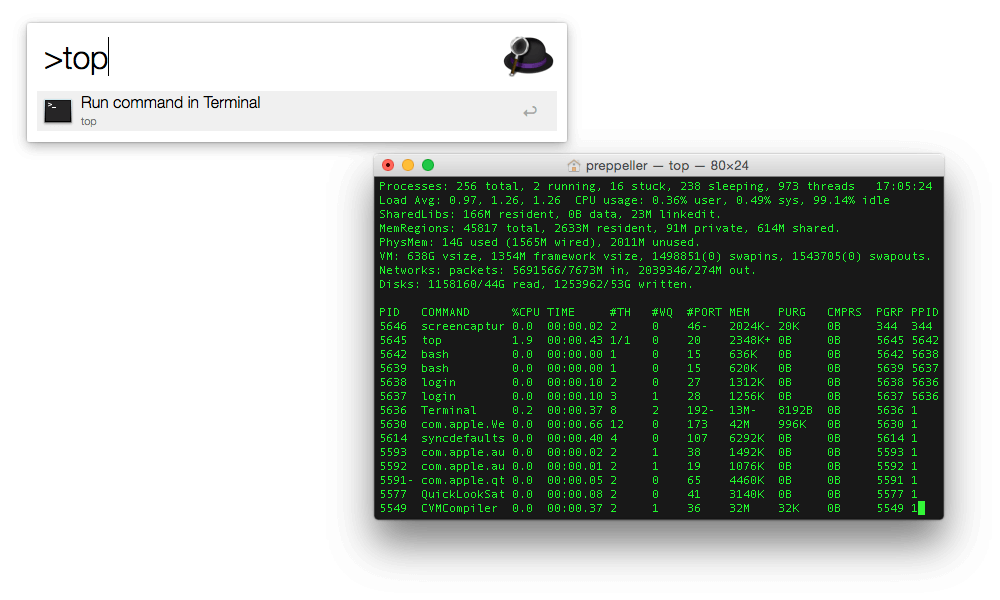Click the PGRP column header
Screen dimensions: 1000x600
click(890, 312)
